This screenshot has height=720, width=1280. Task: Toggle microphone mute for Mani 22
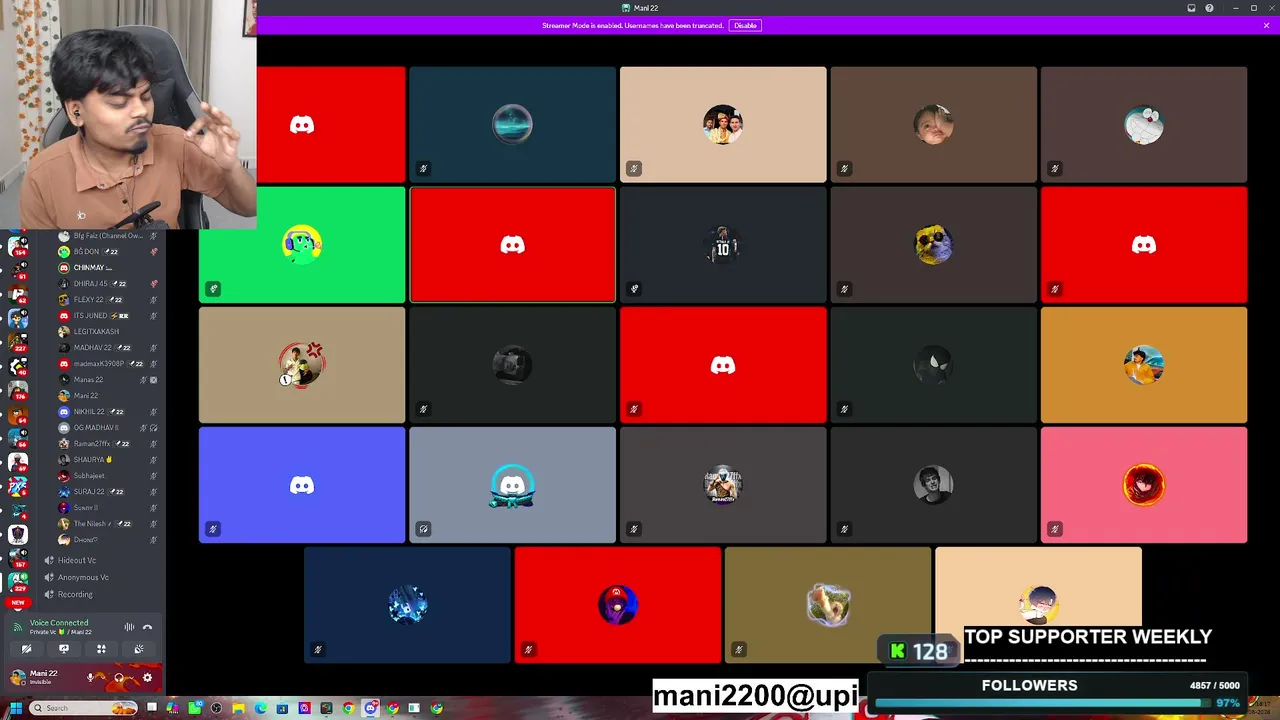91,678
